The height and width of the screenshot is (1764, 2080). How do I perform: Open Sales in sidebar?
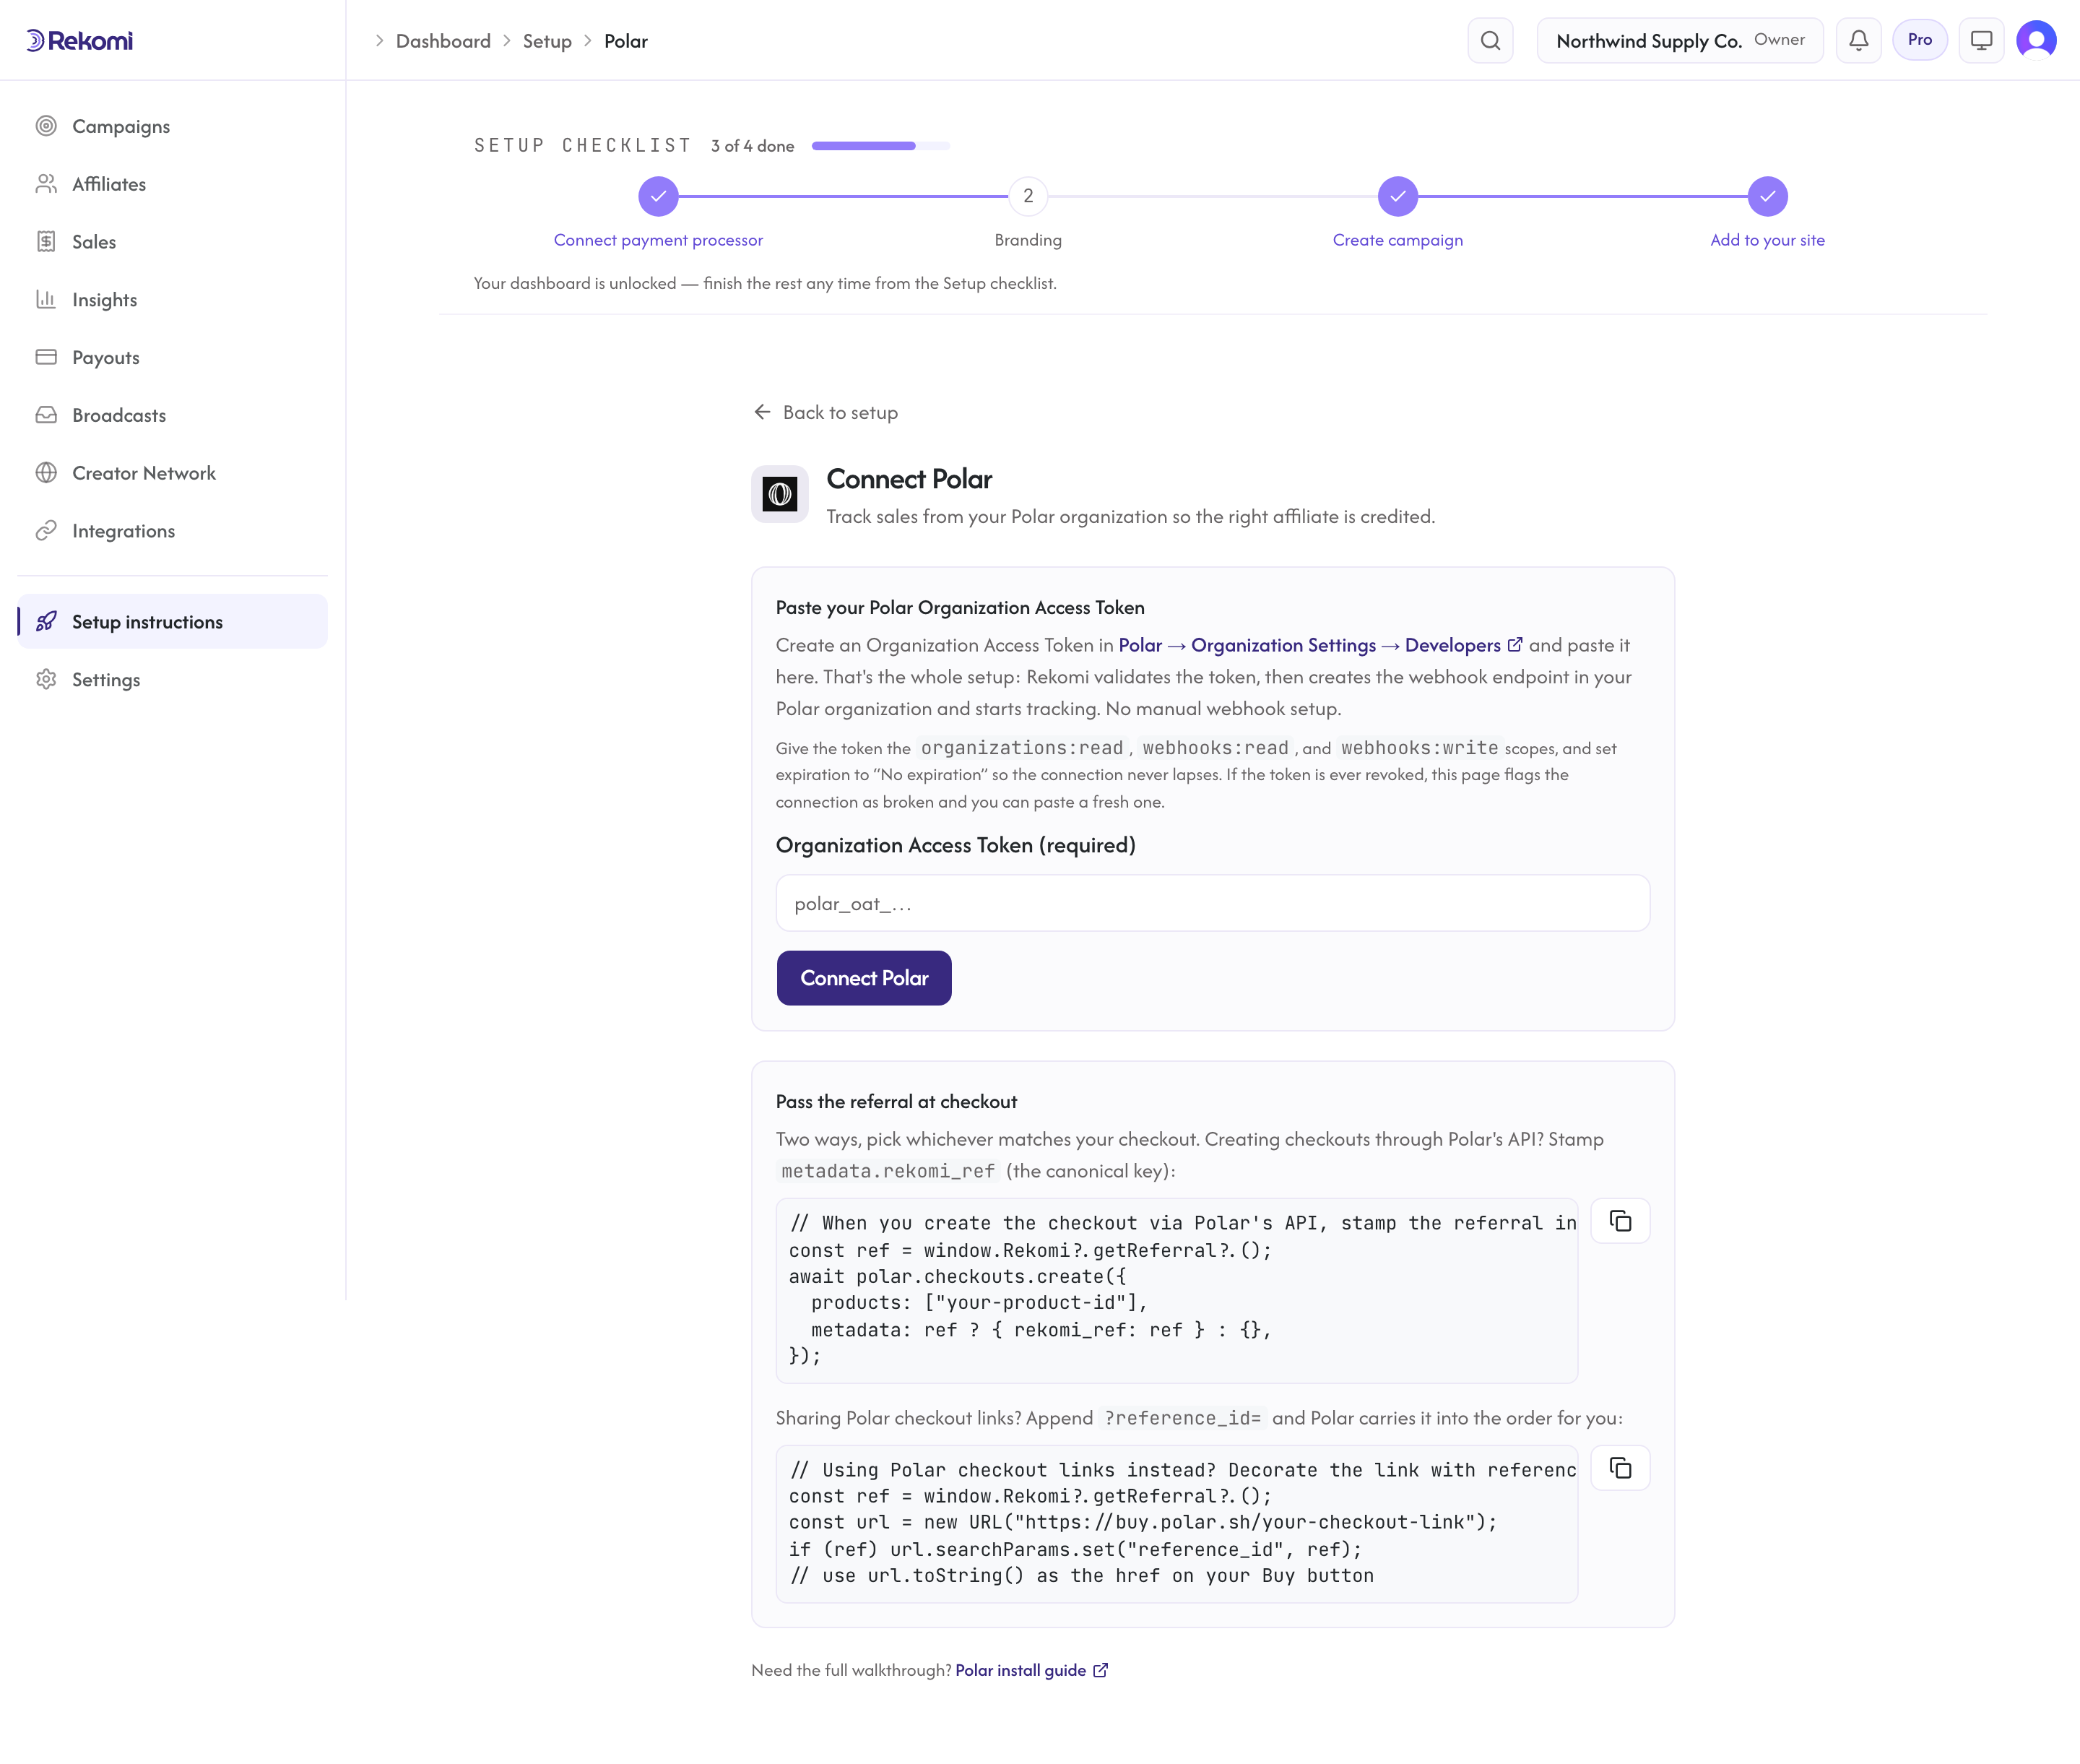pos(172,242)
